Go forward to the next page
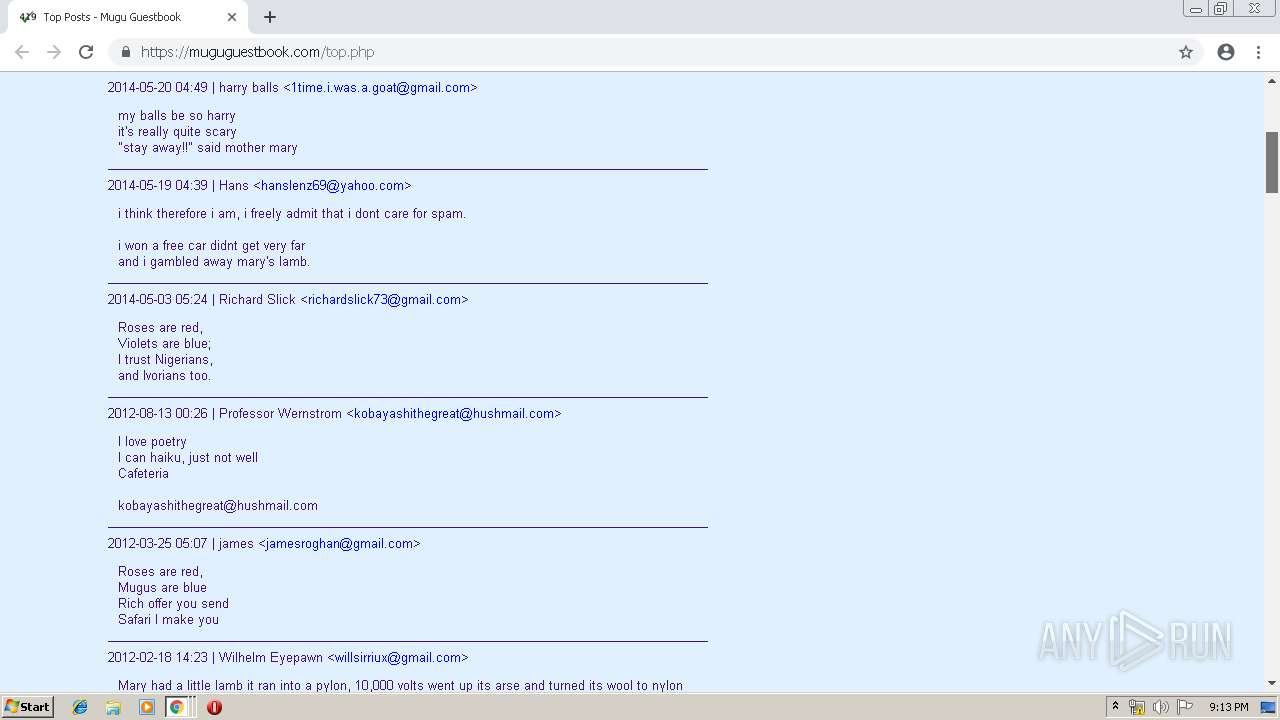The height and width of the screenshot is (720, 1280). [54, 52]
